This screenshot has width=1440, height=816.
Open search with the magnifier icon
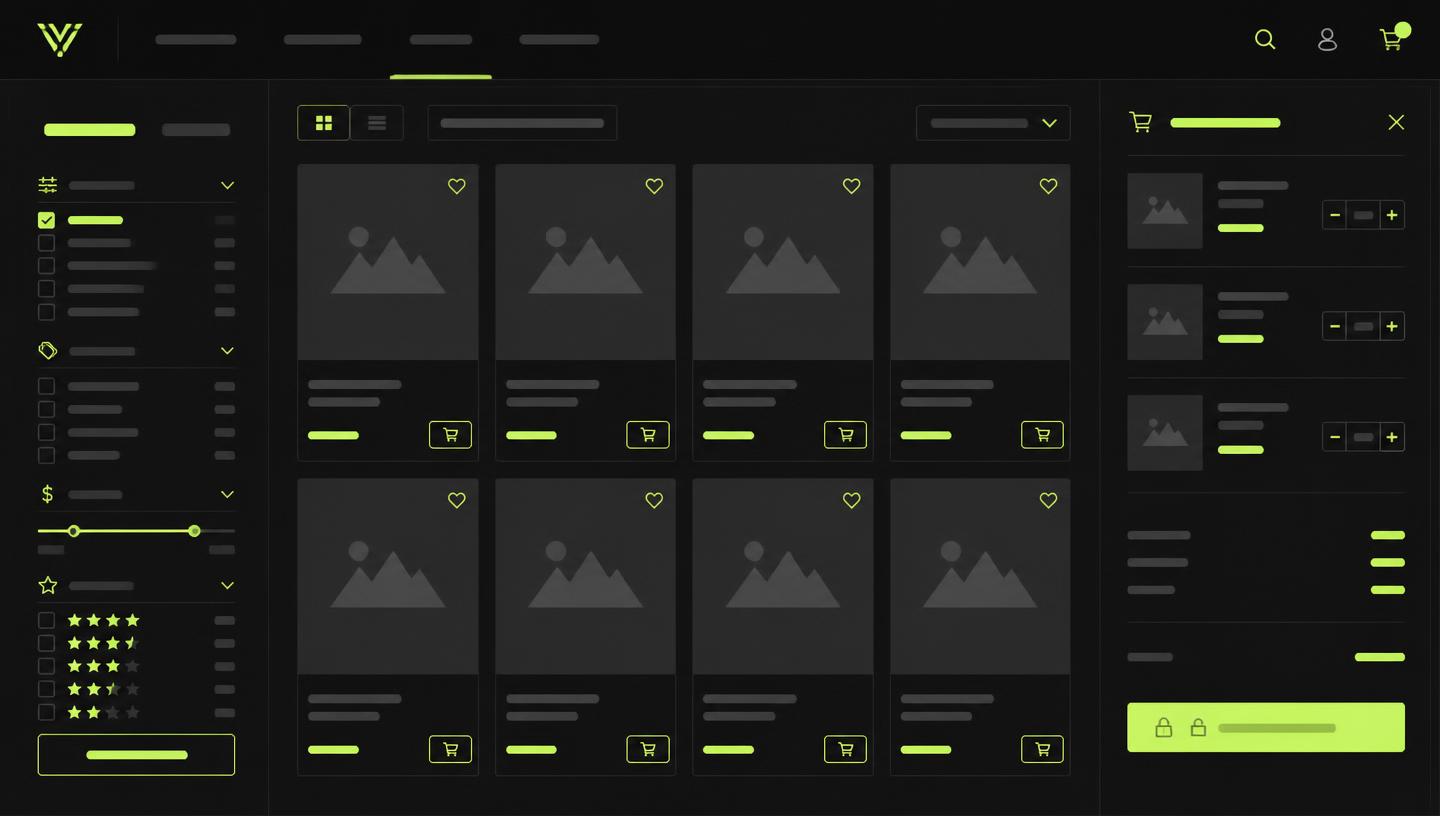[x=1265, y=39]
